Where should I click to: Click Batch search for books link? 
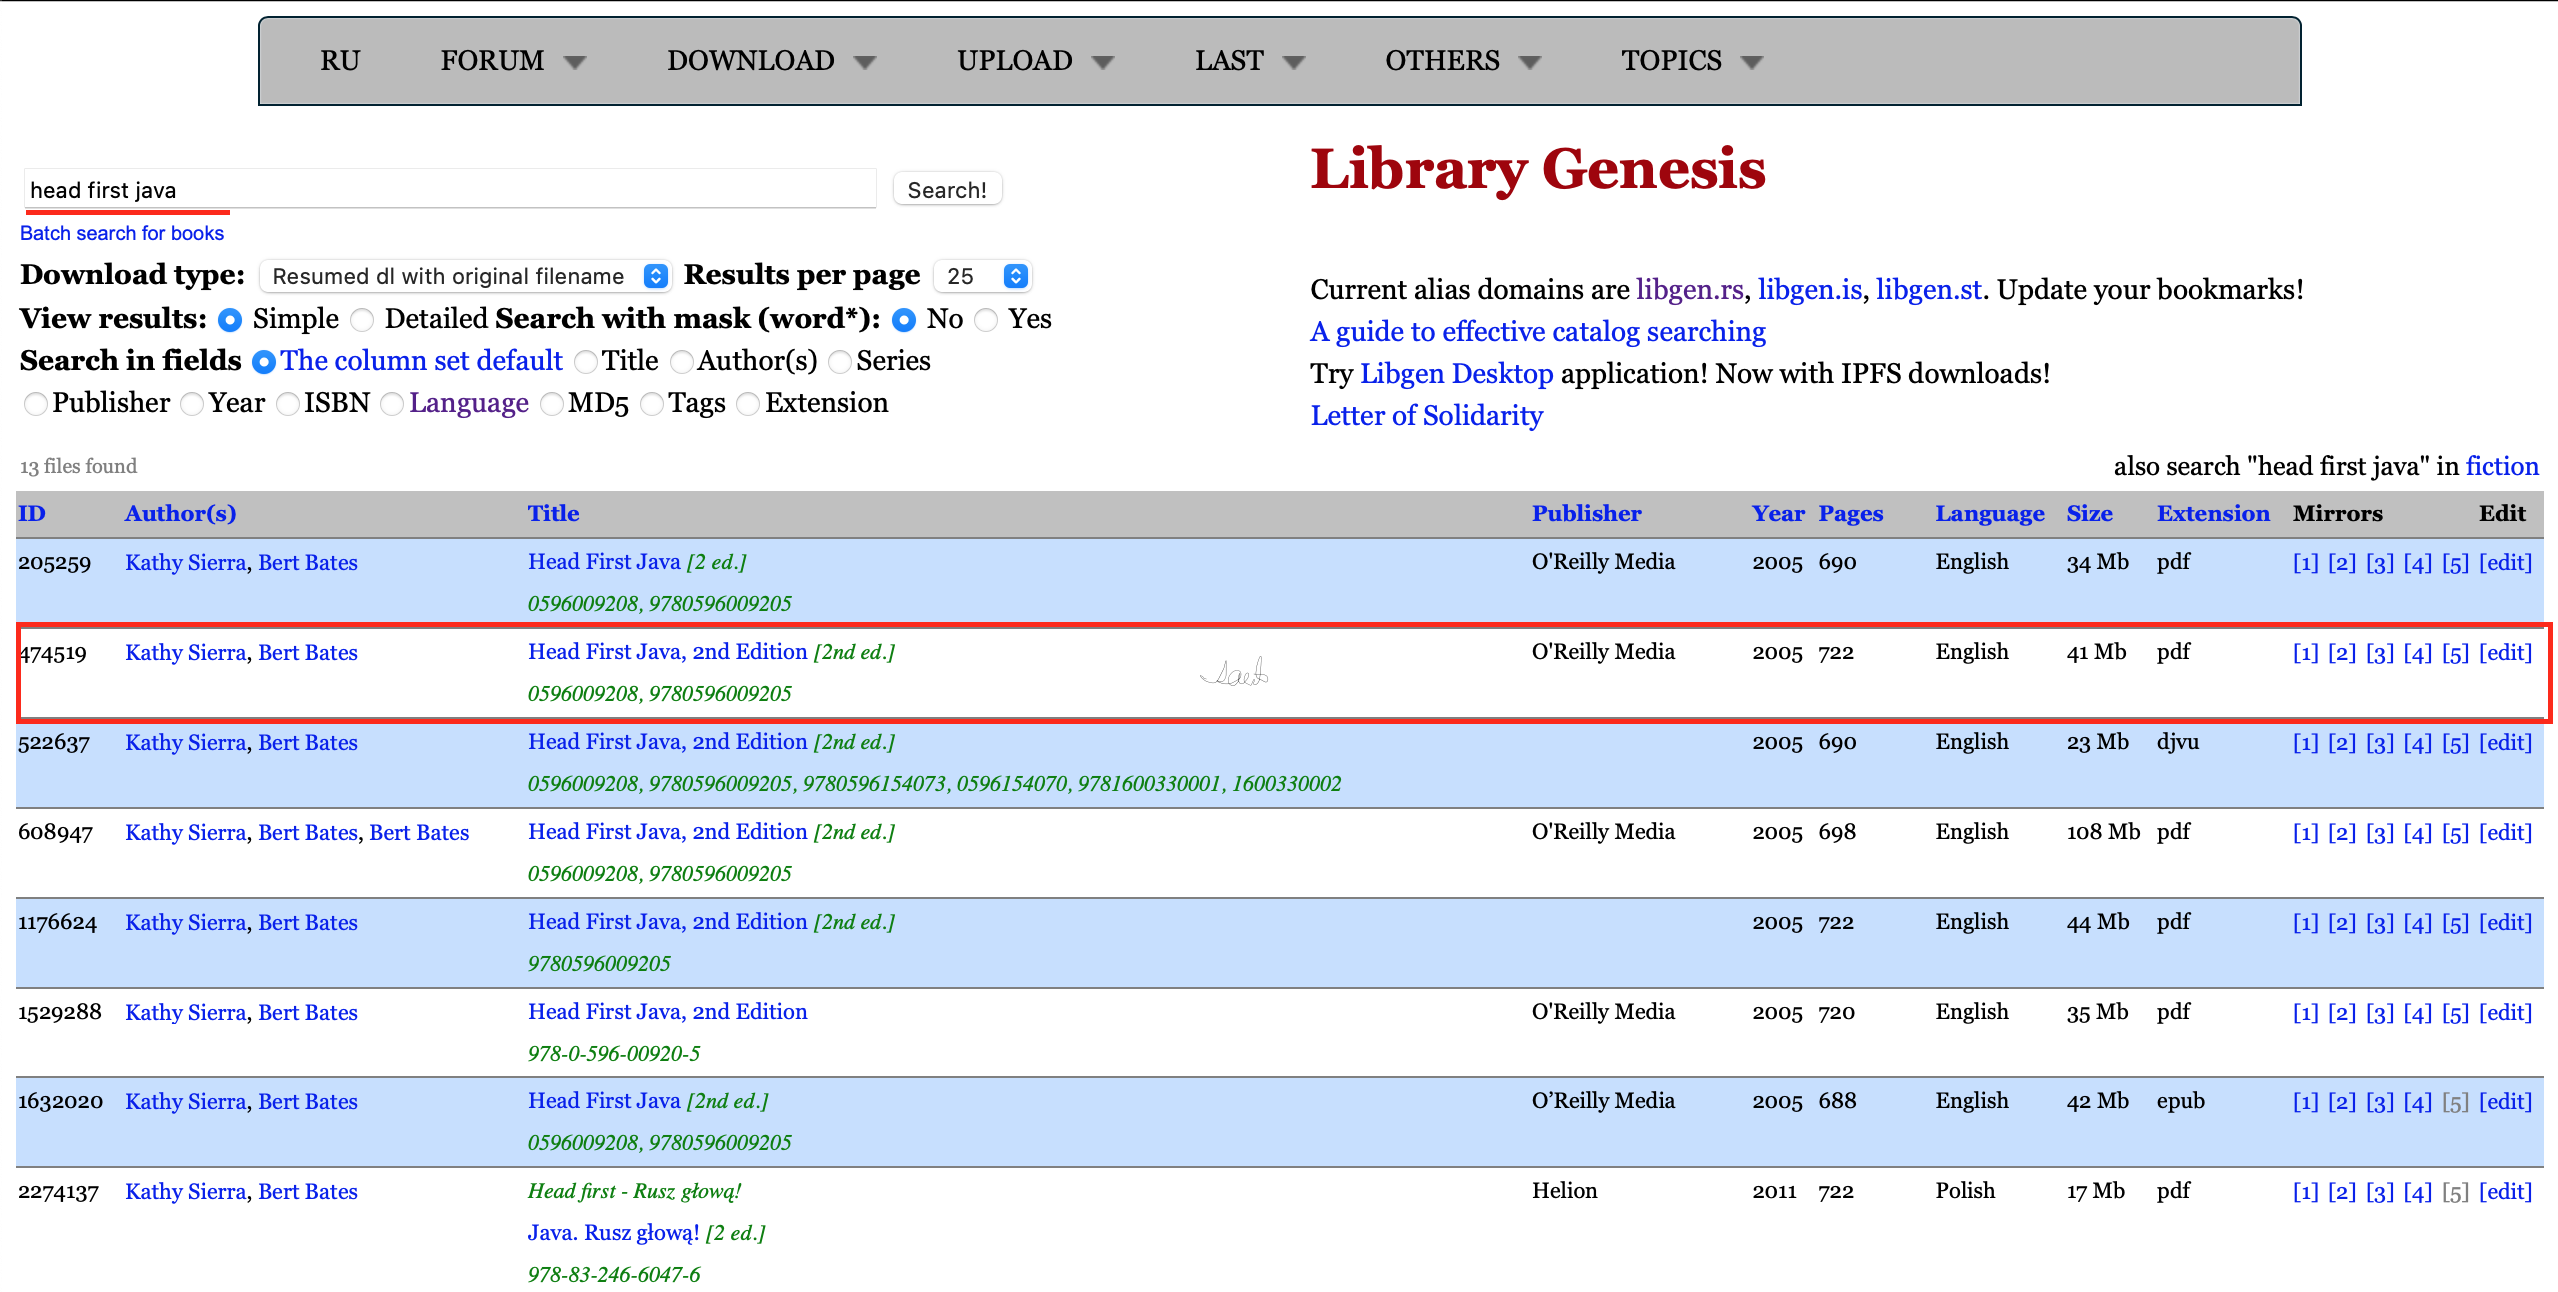(x=122, y=233)
